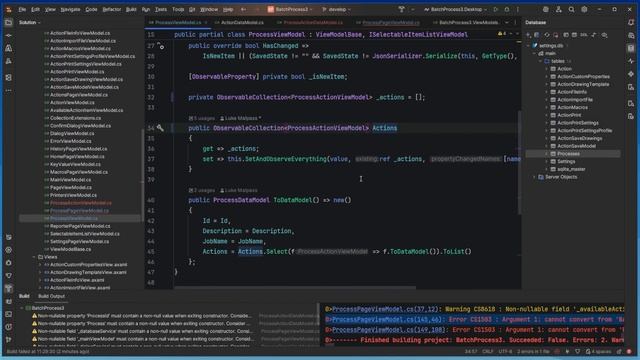Viewport: 640px width, 360px height.
Task: Collapse the tables node in Database tree
Action: pyautogui.click(x=540, y=61)
